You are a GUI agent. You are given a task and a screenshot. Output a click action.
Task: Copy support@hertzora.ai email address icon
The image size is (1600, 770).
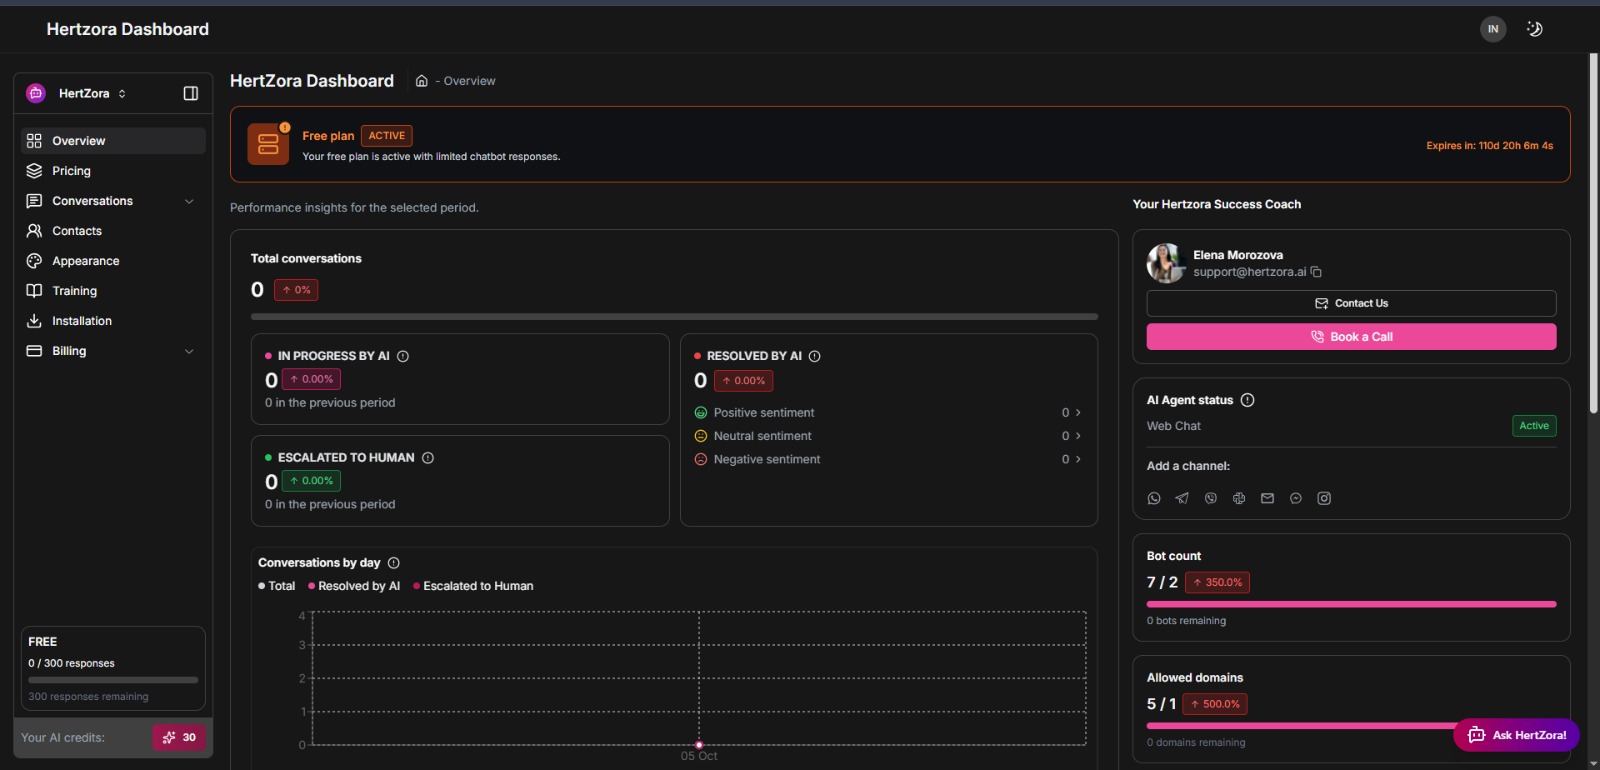click(1316, 272)
